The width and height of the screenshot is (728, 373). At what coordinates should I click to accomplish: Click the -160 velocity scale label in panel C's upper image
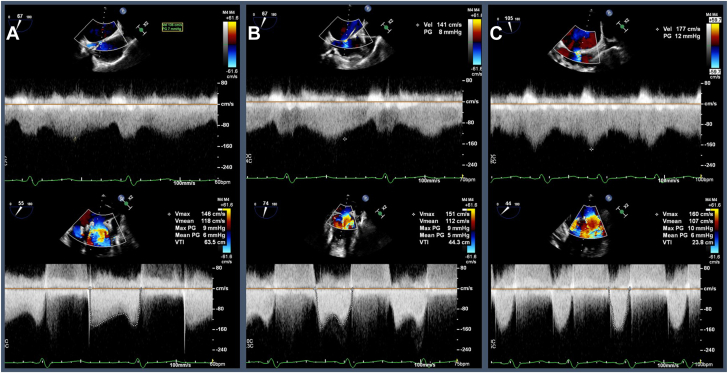pyautogui.click(x=709, y=144)
